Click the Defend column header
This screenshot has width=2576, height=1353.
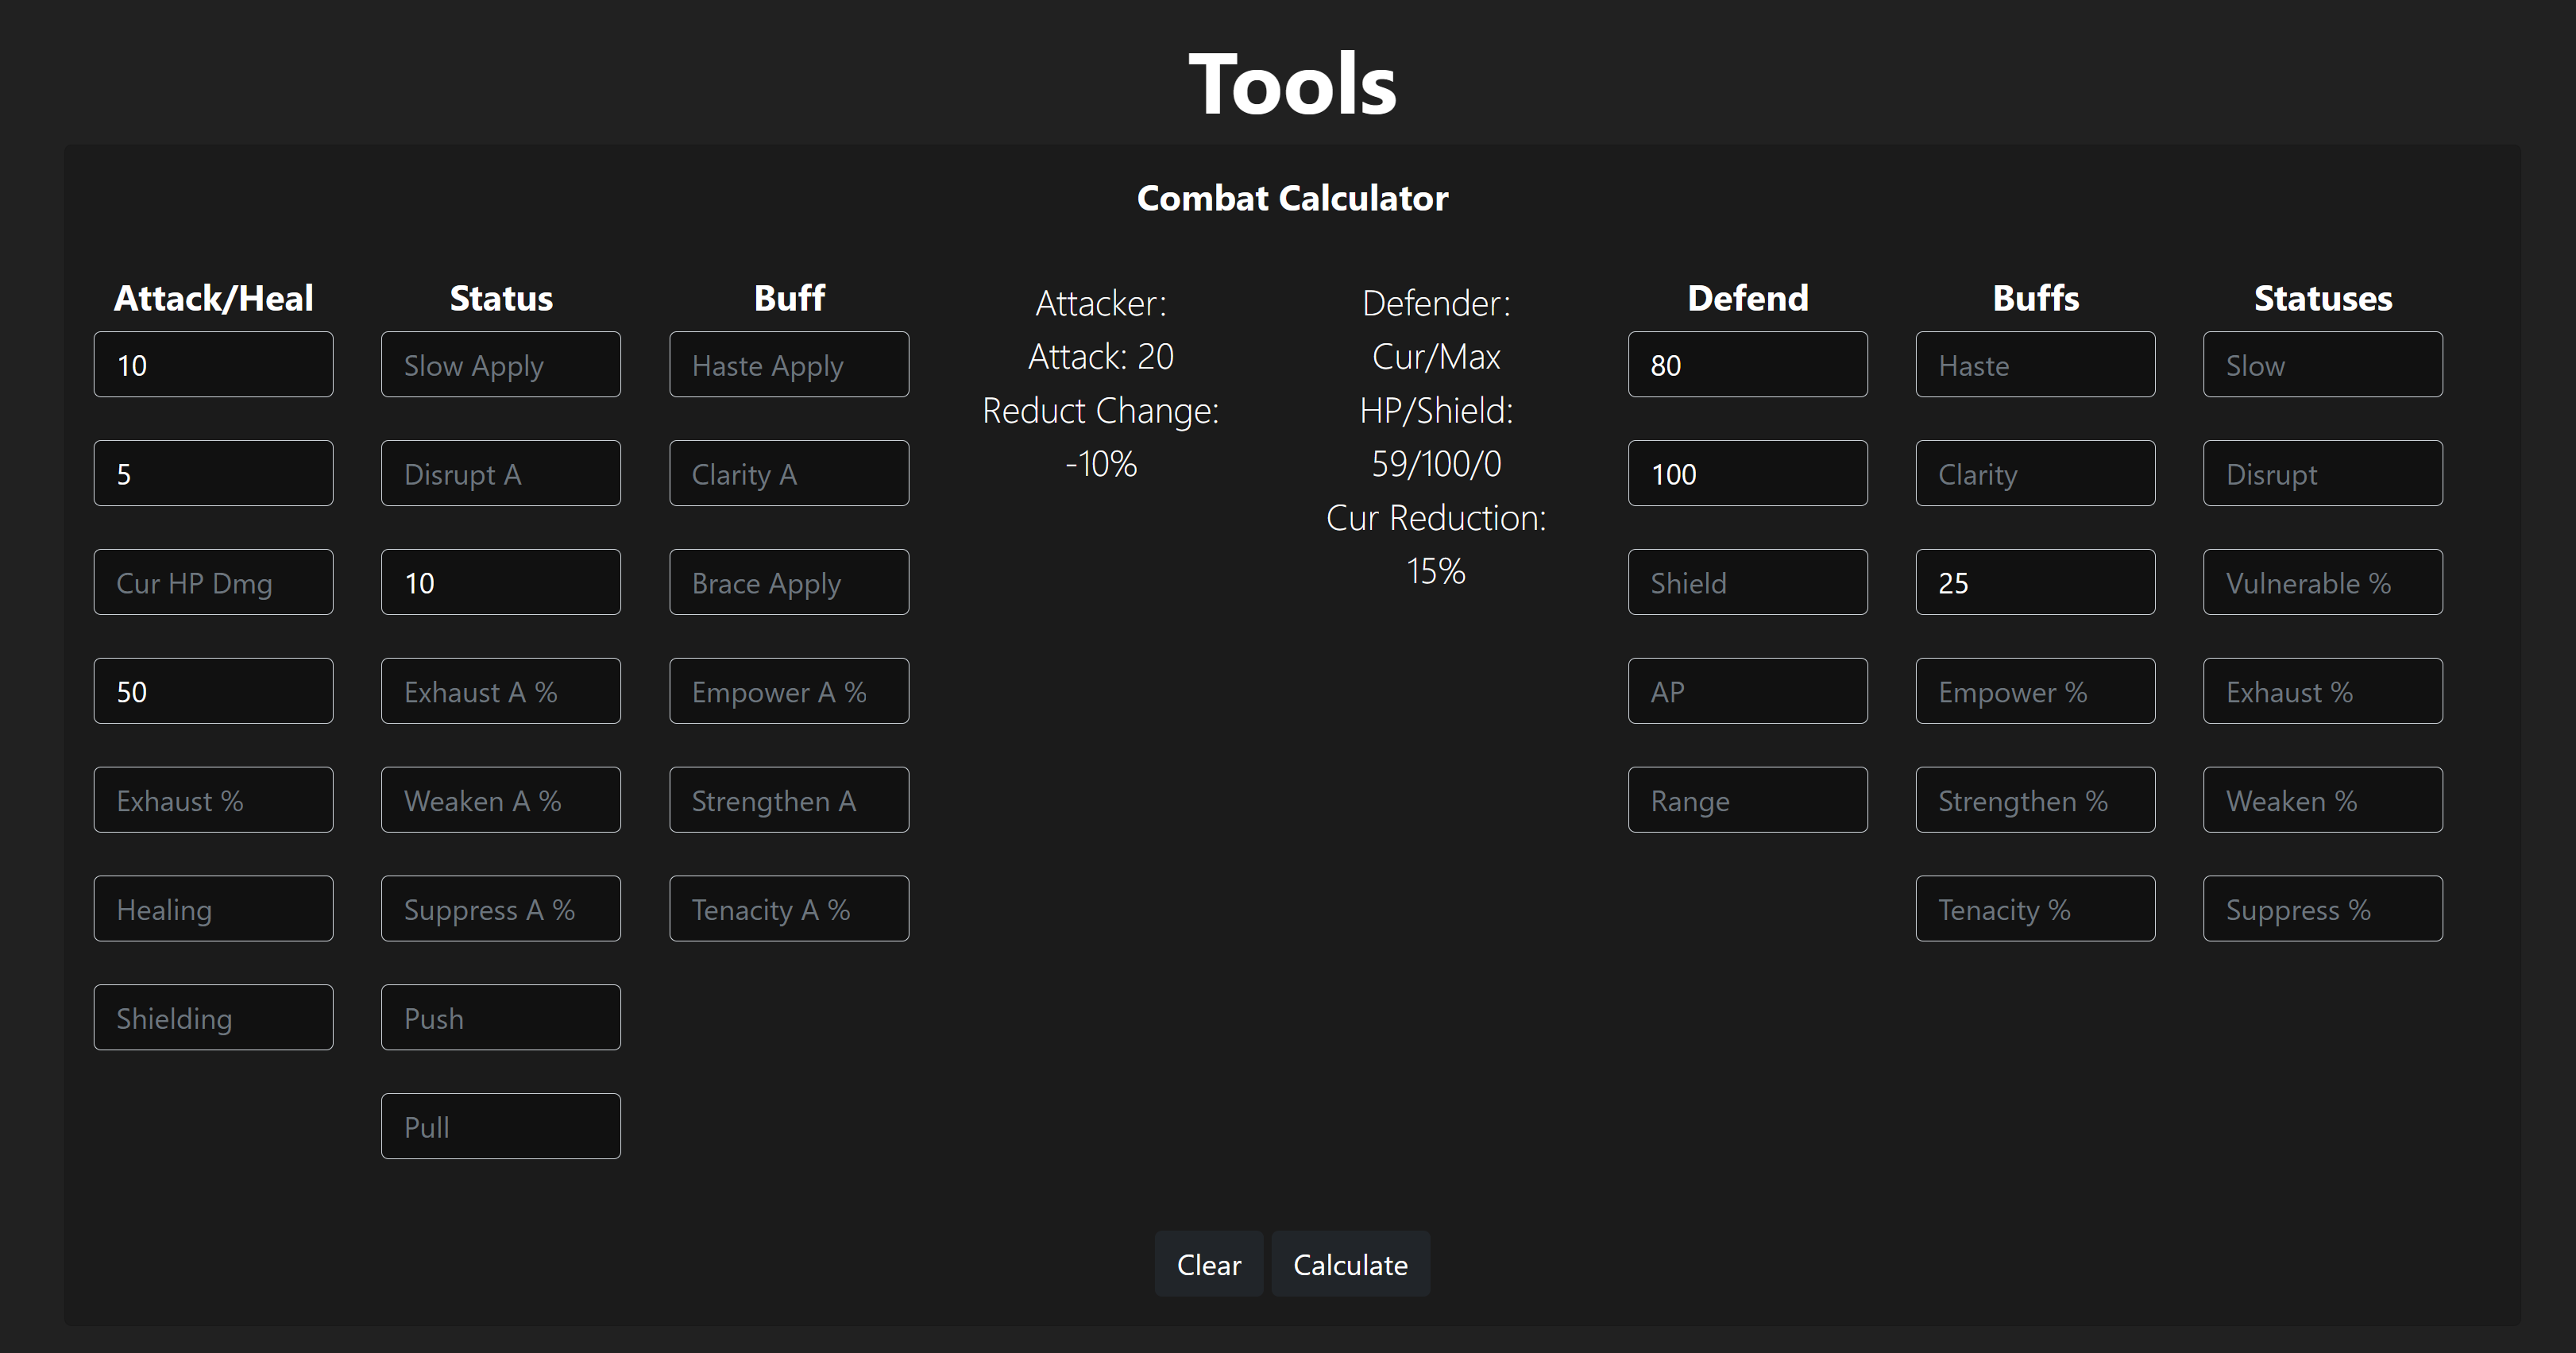point(1748,298)
